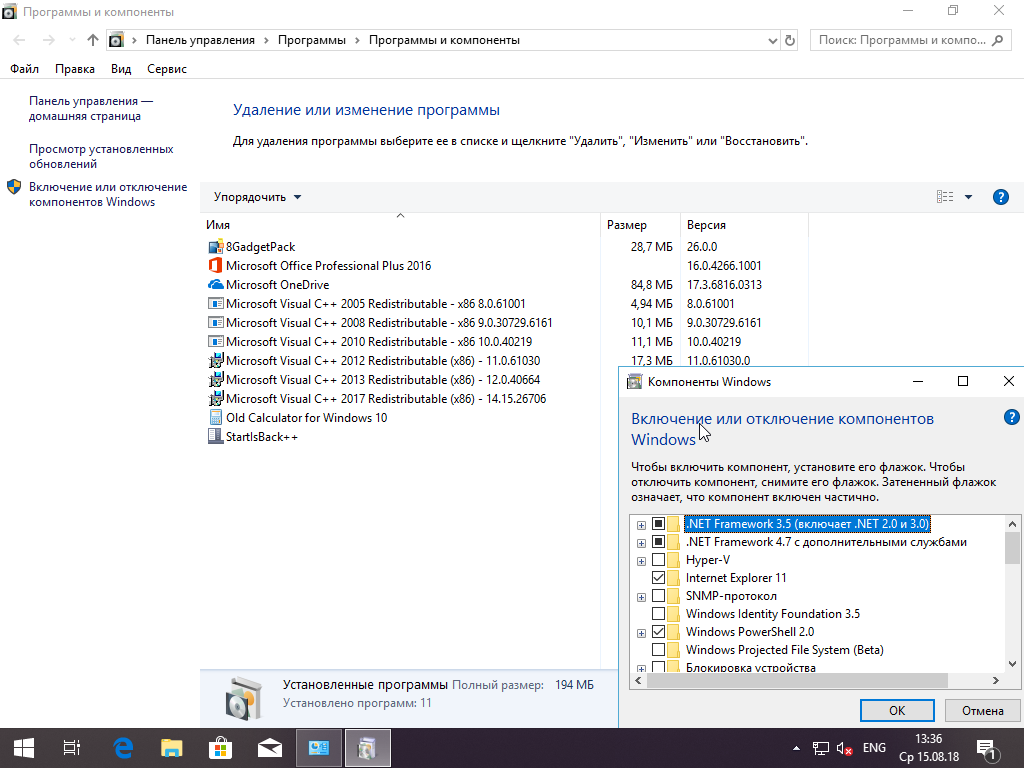
Task: Open the Вид menu
Action: [x=121, y=69]
